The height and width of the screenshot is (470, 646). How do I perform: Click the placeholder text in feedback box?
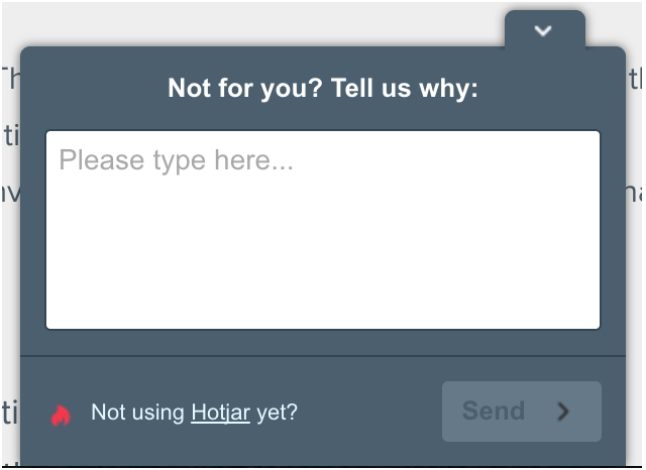pyautogui.click(x=176, y=160)
